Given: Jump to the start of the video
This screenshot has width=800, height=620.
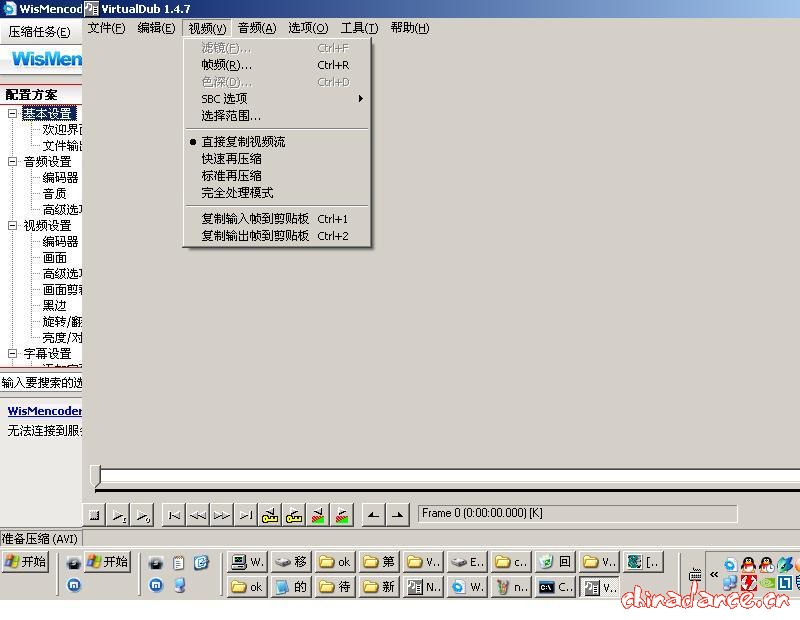Looking at the screenshot, I should (x=174, y=515).
